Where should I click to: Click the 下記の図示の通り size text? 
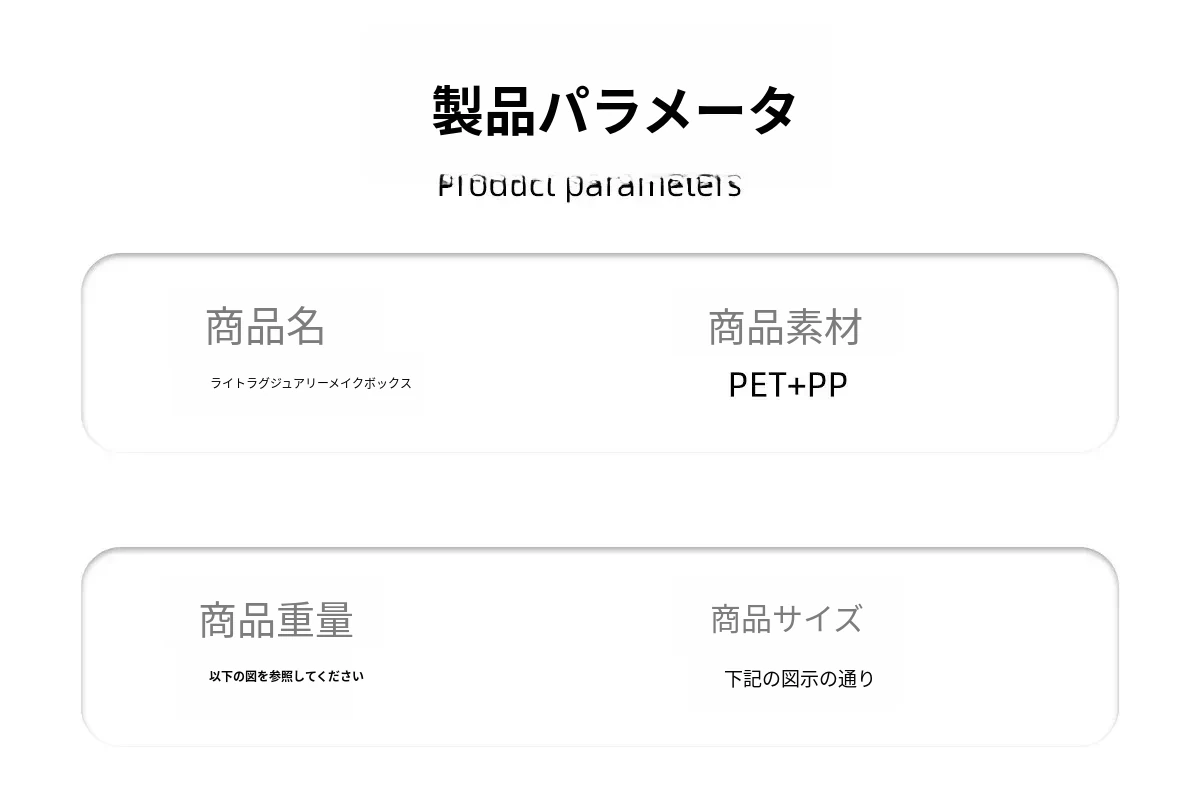coord(799,679)
